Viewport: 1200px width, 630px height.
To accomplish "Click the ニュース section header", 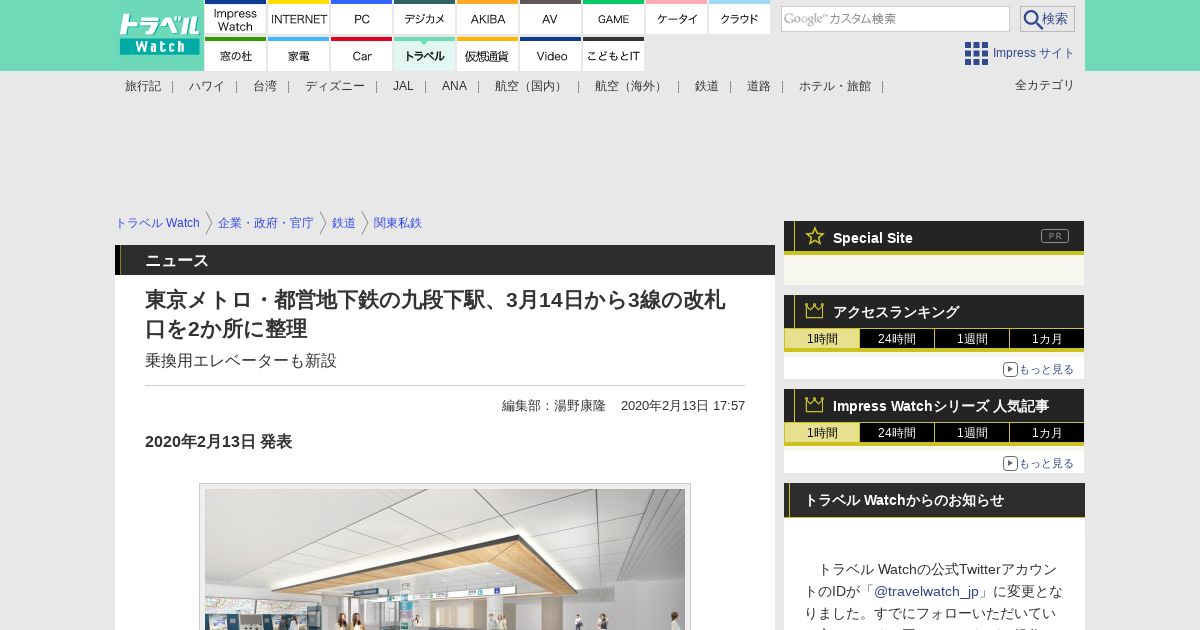I will pyautogui.click(x=445, y=260).
